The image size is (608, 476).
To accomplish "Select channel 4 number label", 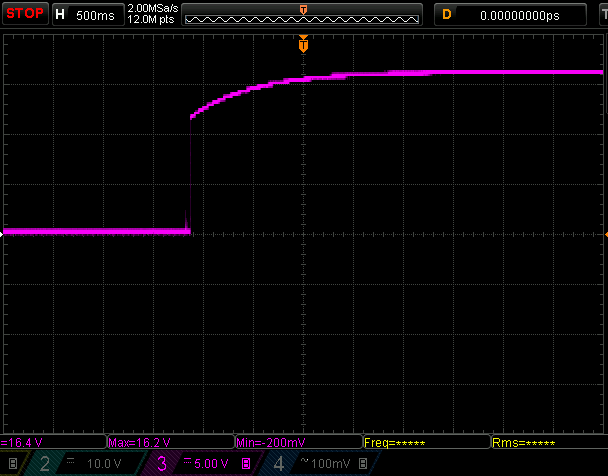I will coord(279,464).
